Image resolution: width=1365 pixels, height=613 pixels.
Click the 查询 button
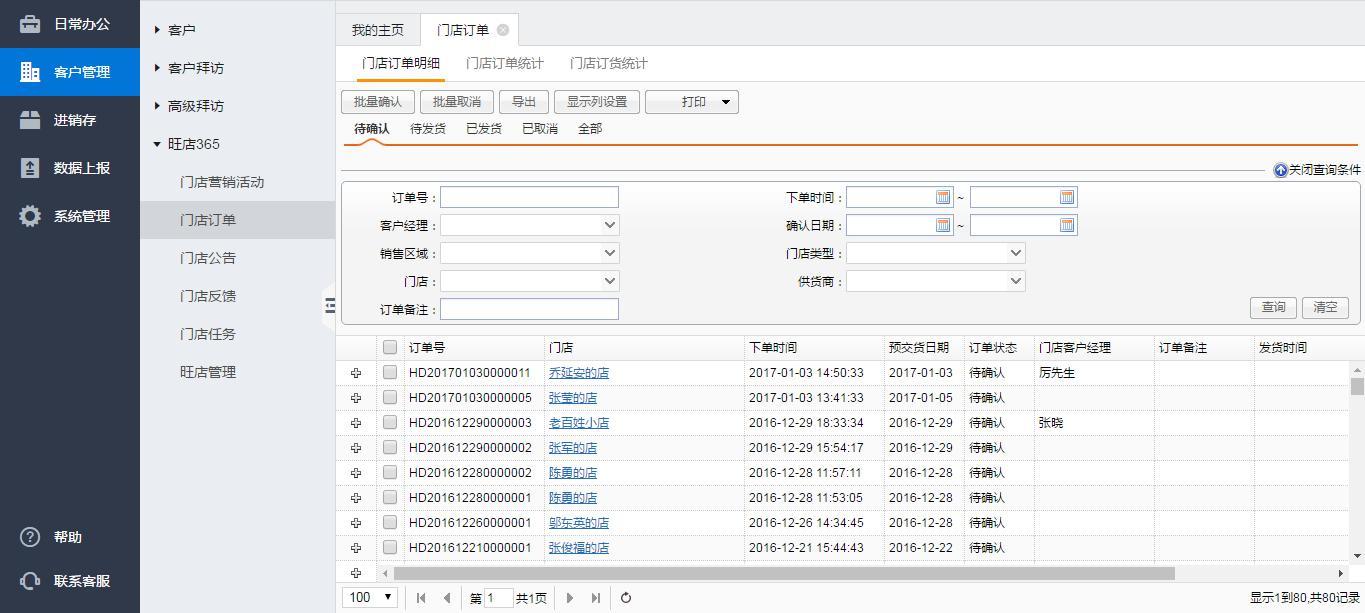[1273, 307]
